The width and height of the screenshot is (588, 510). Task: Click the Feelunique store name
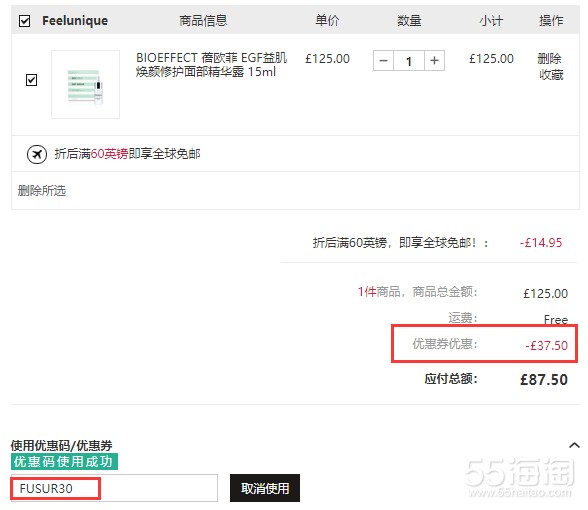pyautogui.click(x=75, y=21)
